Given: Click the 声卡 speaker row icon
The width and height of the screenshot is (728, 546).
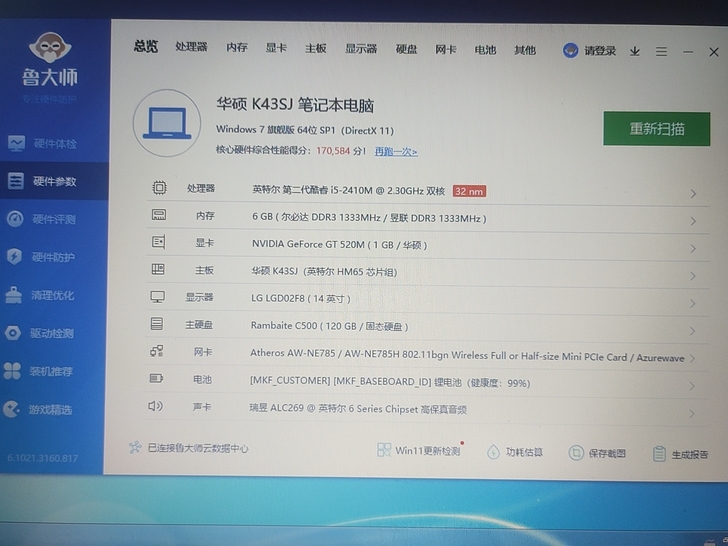Looking at the screenshot, I should [x=155, y=406].
